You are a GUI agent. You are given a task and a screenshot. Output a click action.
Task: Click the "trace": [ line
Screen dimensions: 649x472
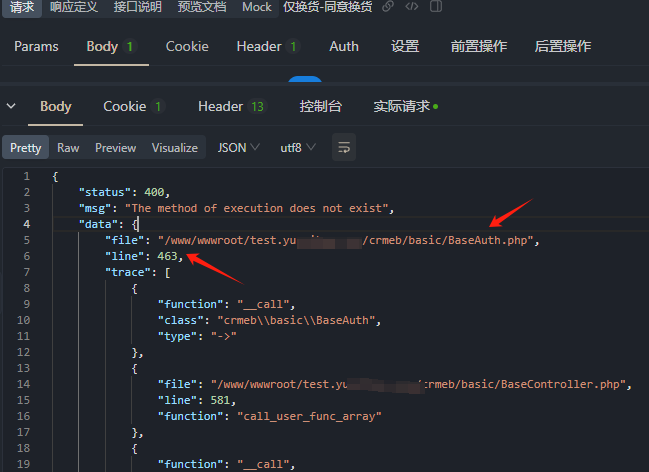point(138,272)
